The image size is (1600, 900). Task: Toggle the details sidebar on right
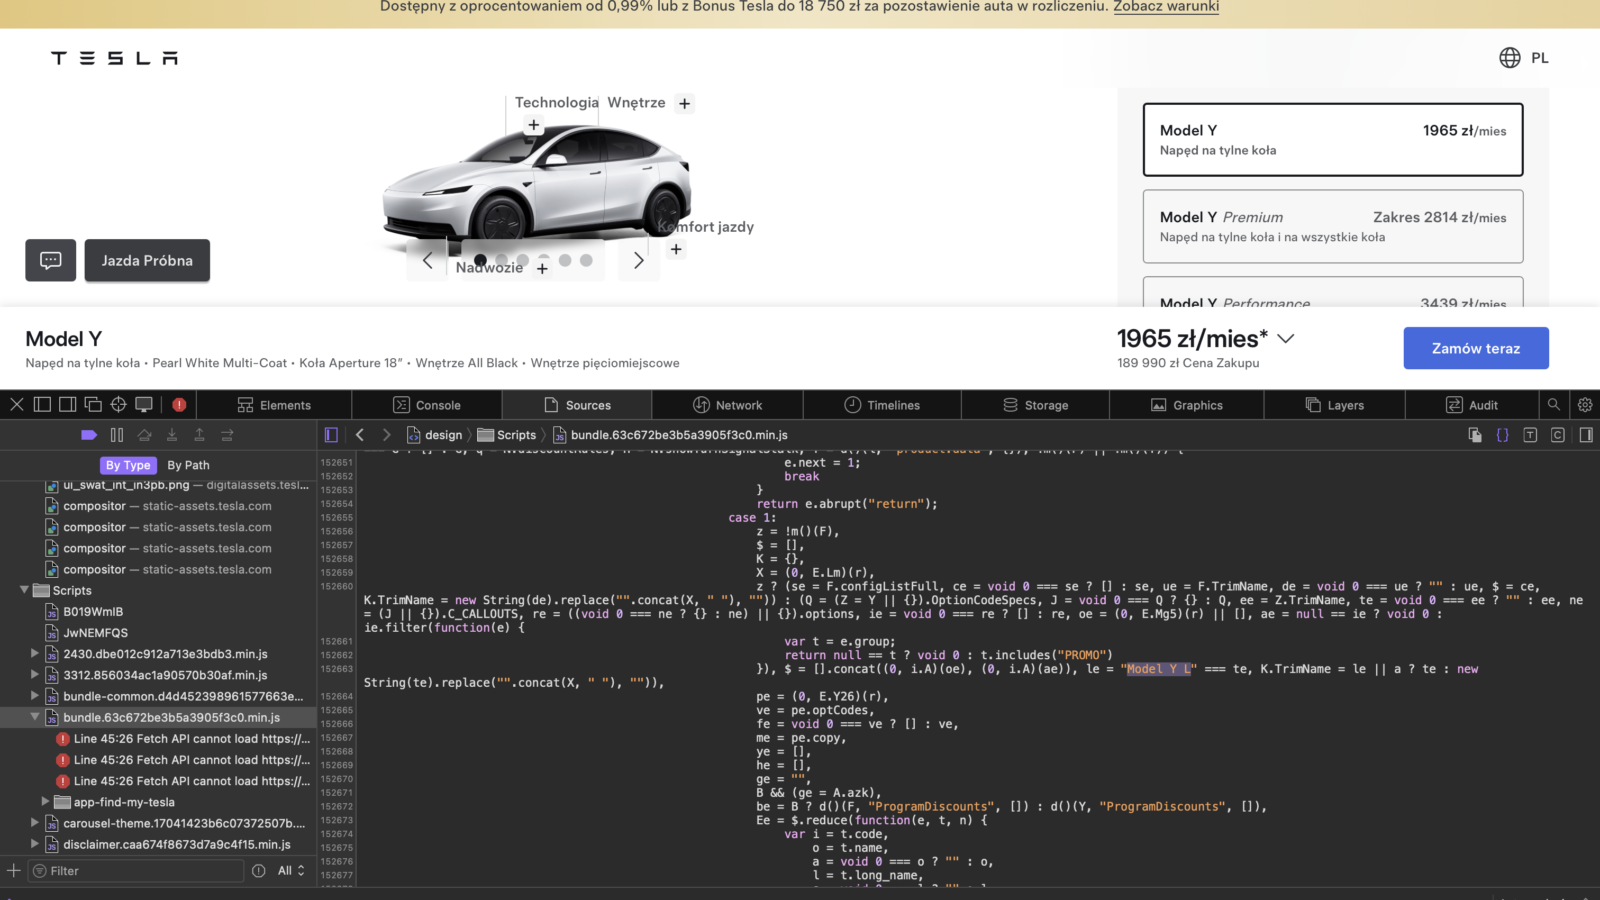point(1586,435)
